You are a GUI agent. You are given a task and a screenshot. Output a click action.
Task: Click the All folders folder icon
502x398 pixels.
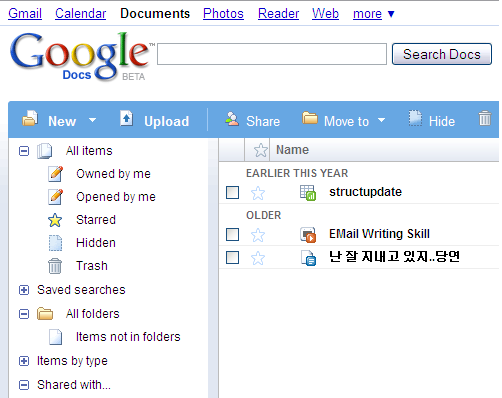coord(45,314)
